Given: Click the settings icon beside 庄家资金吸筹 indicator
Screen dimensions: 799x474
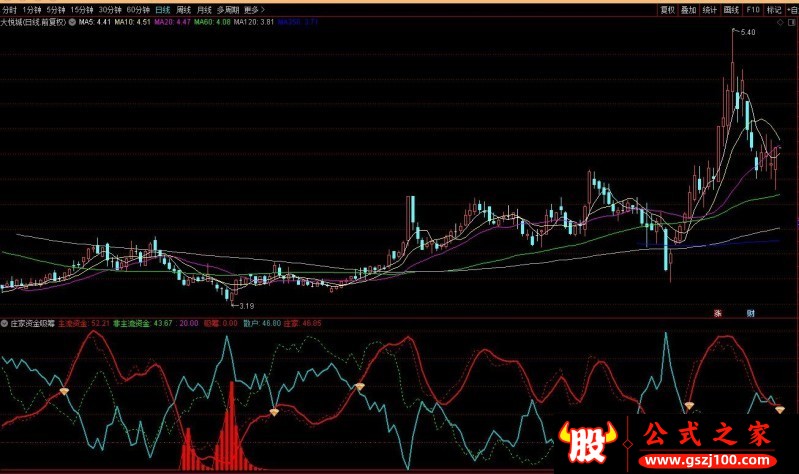Looking at the screenshot, I should 5,324.
